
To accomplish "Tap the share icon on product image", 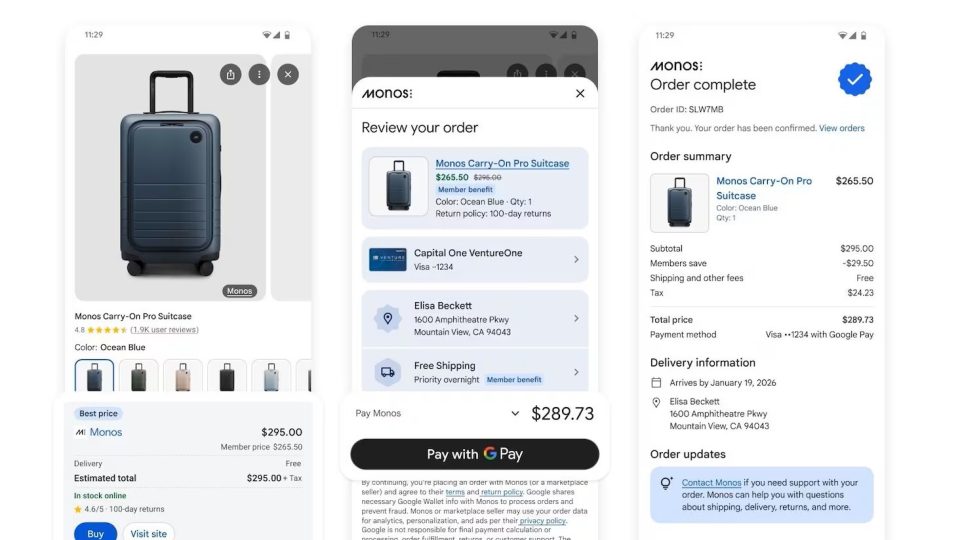I will [231, 74].
